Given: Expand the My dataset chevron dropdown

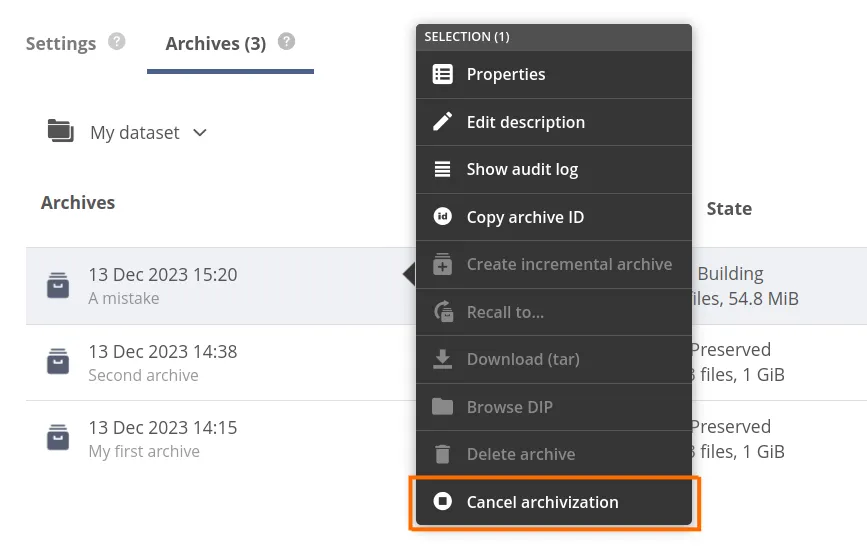Looking at the screenshot, I should click(x=200, y=133).
